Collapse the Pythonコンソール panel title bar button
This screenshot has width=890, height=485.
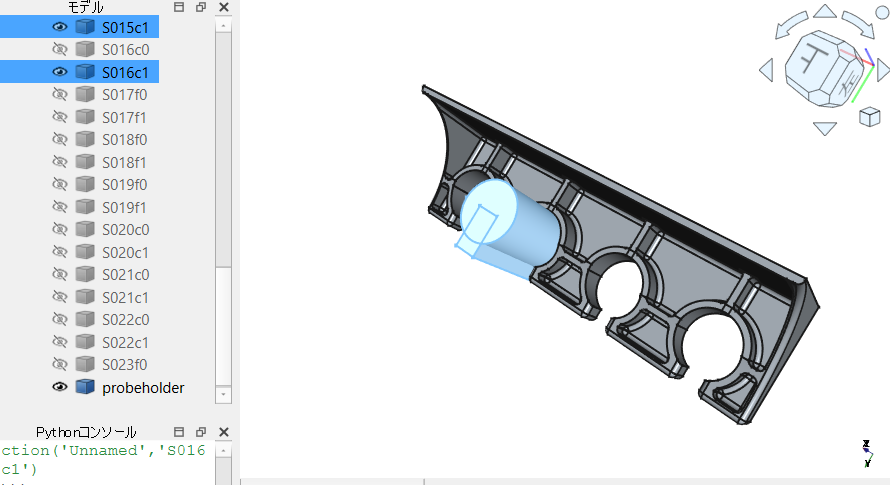tap(179, 432)
